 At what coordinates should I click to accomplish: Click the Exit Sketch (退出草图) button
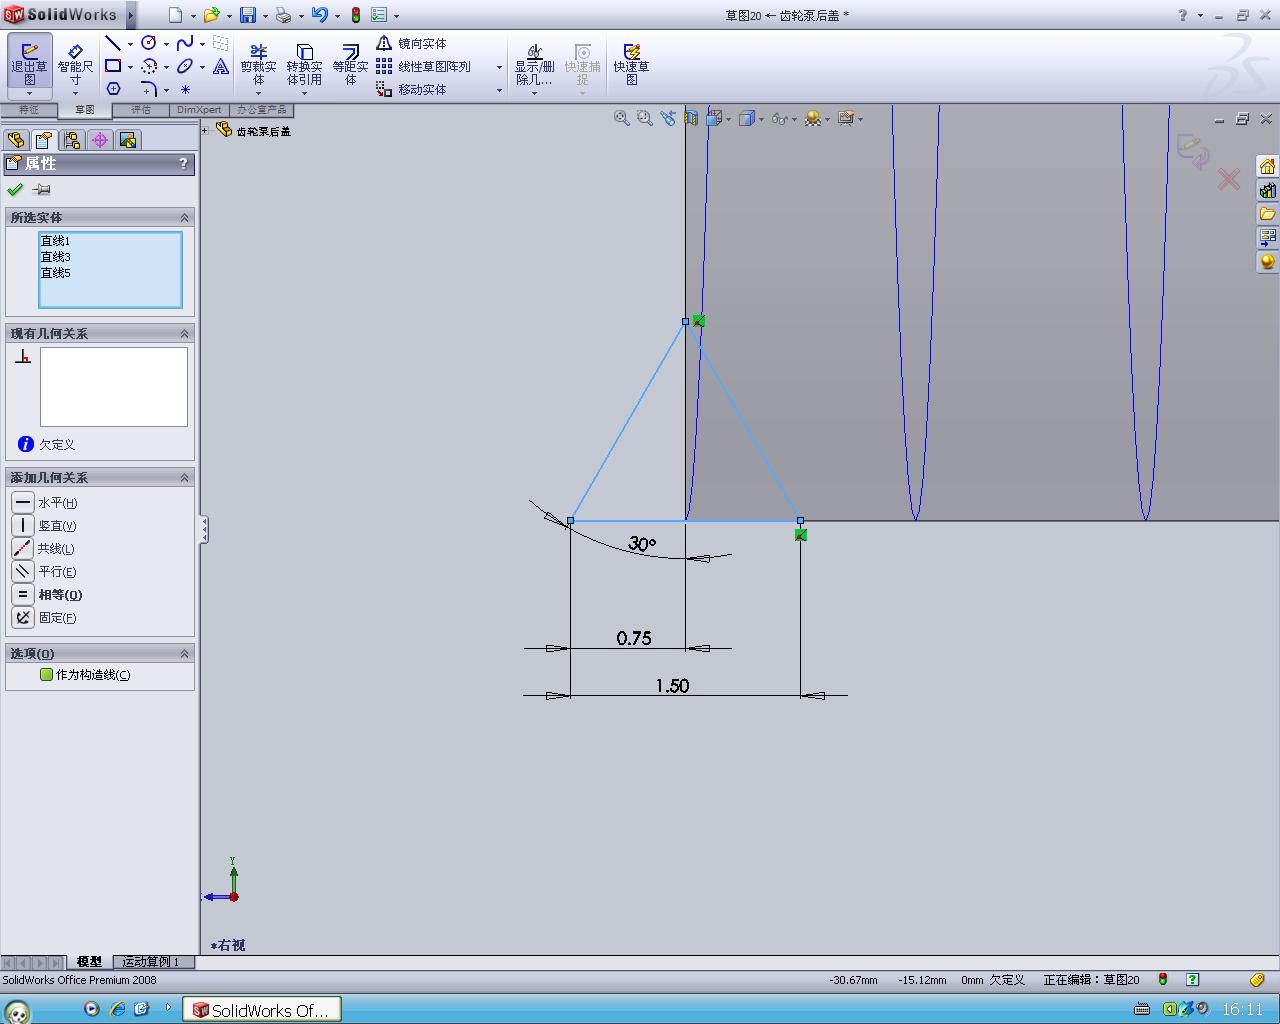click(30, 65)
